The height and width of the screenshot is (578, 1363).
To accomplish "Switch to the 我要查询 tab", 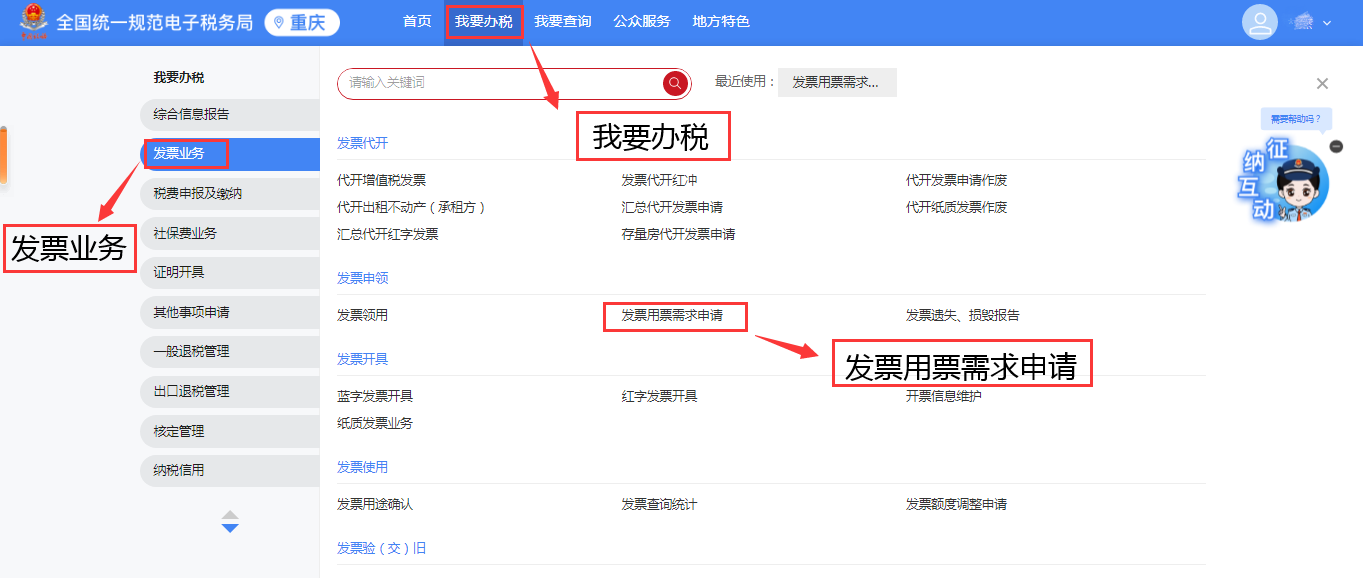I will [x=562, y=22].
